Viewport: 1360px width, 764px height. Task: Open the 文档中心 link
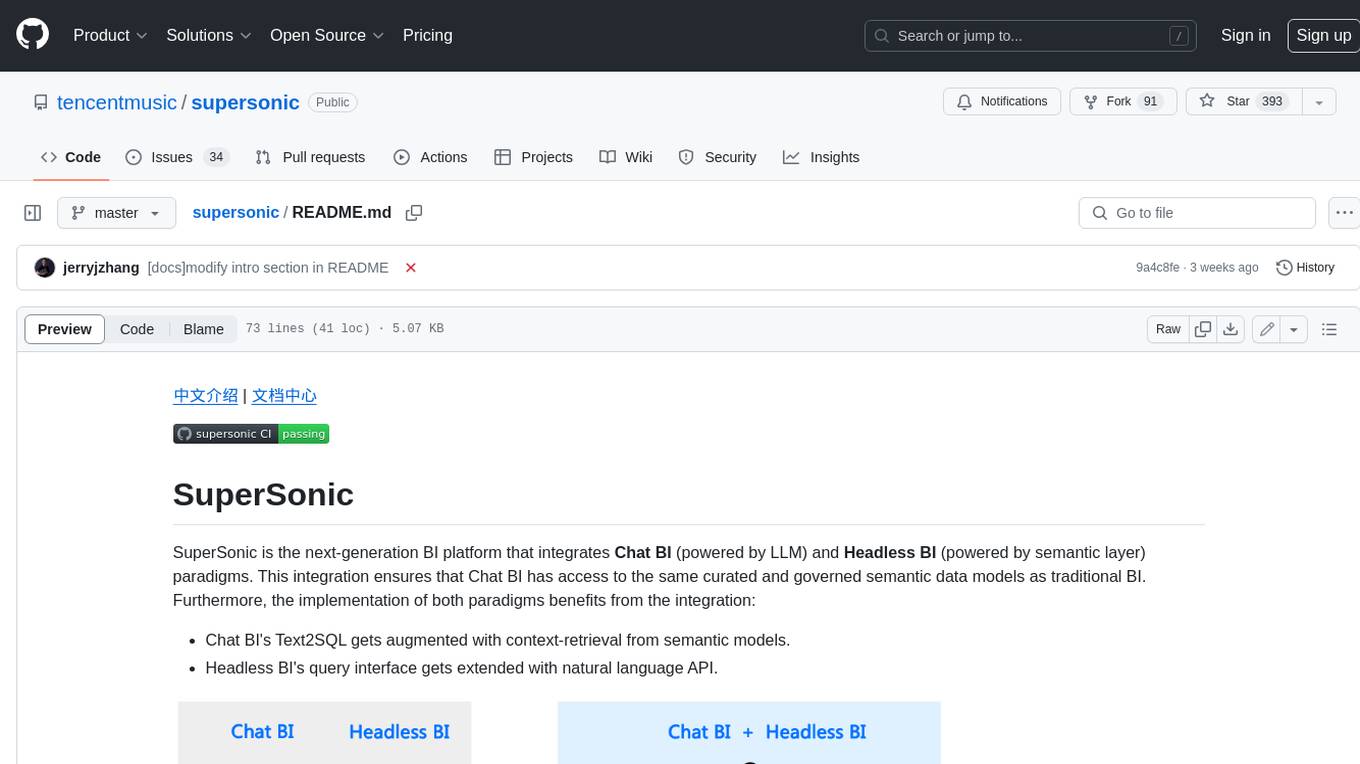[x=284, y=395]
